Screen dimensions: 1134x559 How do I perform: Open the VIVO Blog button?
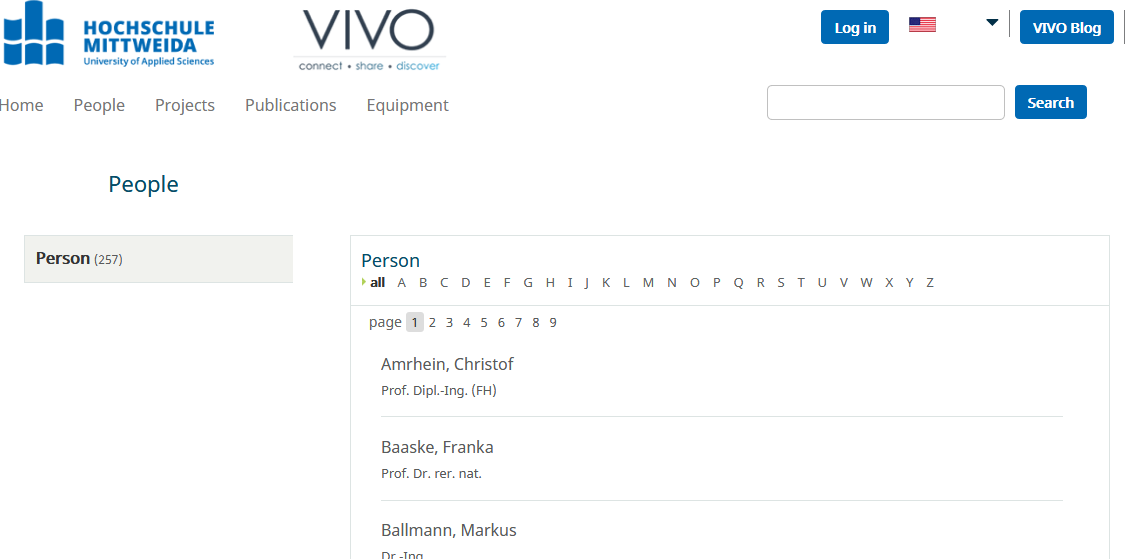tap(1067, 27)
